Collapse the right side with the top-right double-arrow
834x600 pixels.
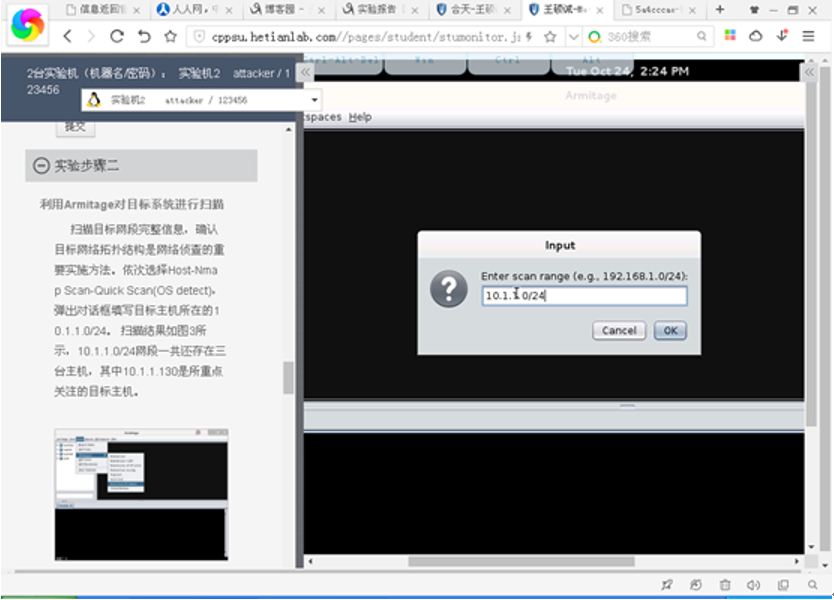808,72
